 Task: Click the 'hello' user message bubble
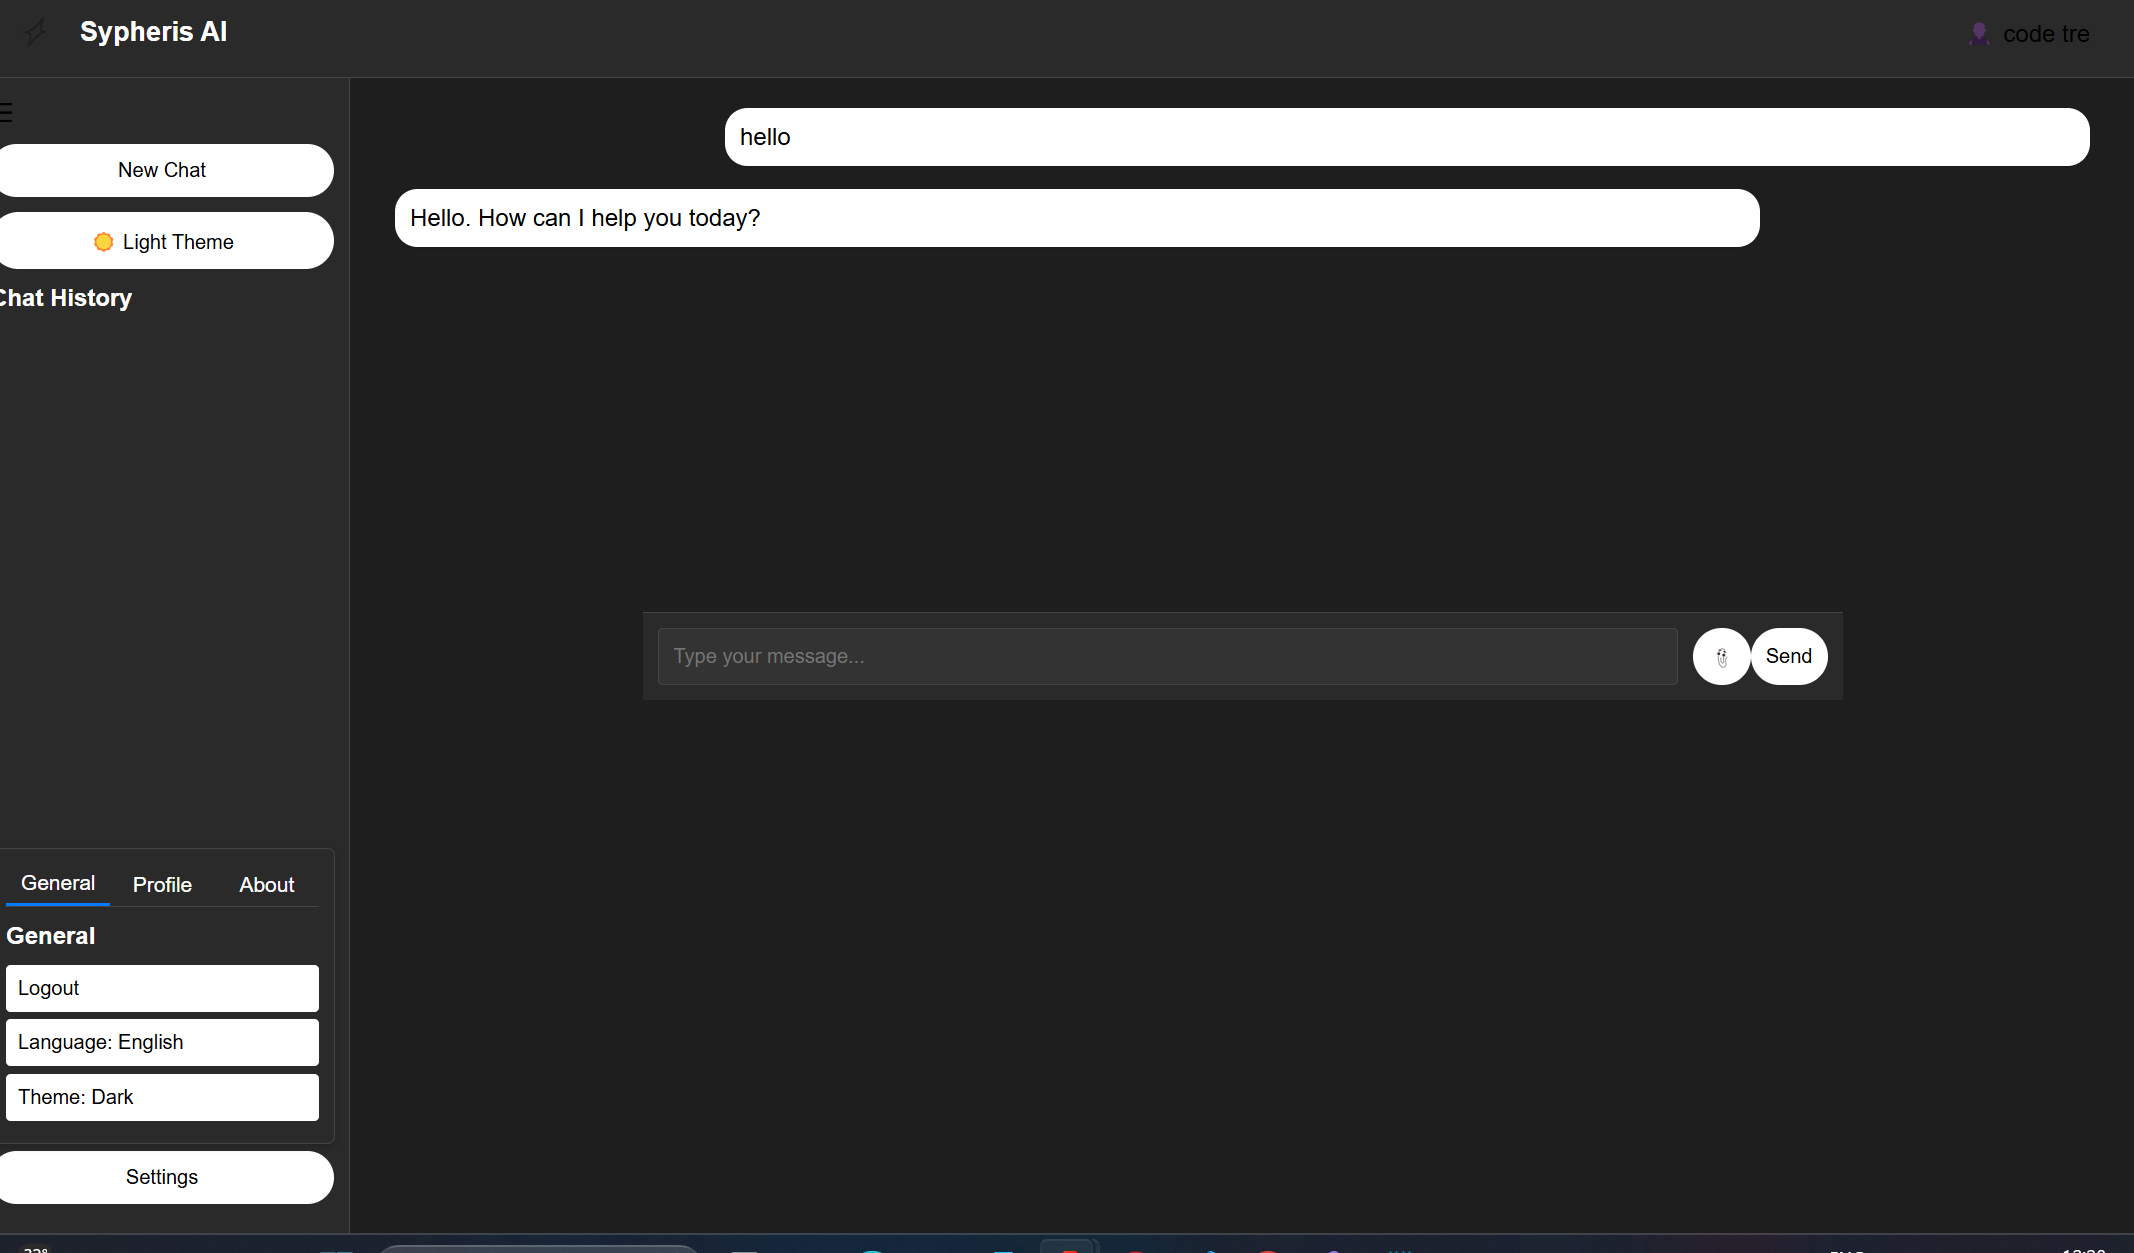click(x=1406, y=137)
